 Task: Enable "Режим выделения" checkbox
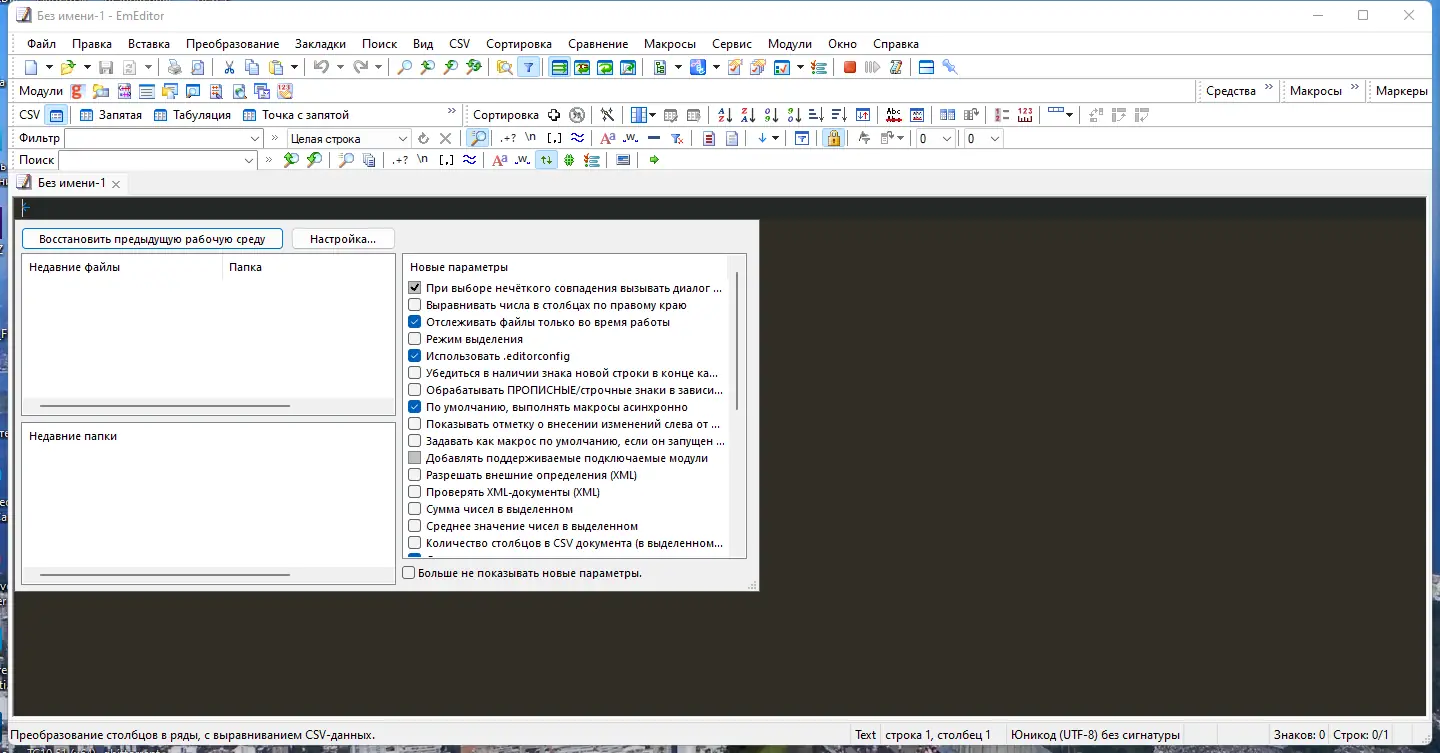[415, 339]
